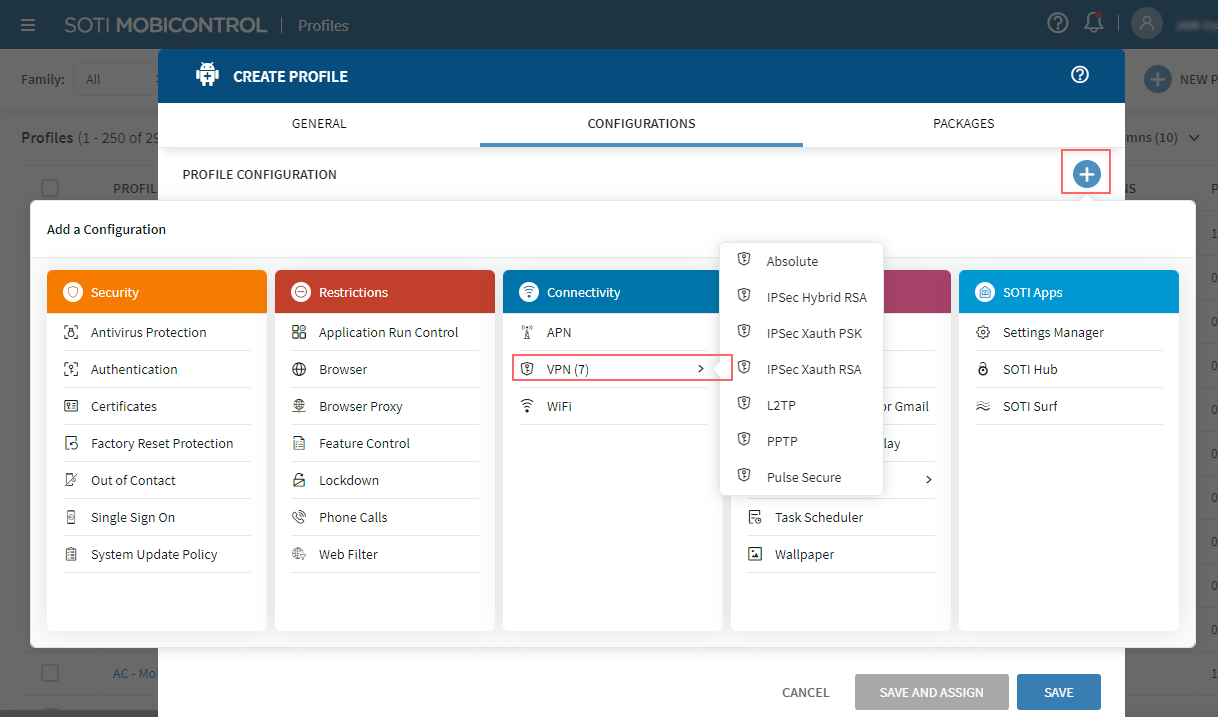Open the AC - Mo profile link

point(135,673)
